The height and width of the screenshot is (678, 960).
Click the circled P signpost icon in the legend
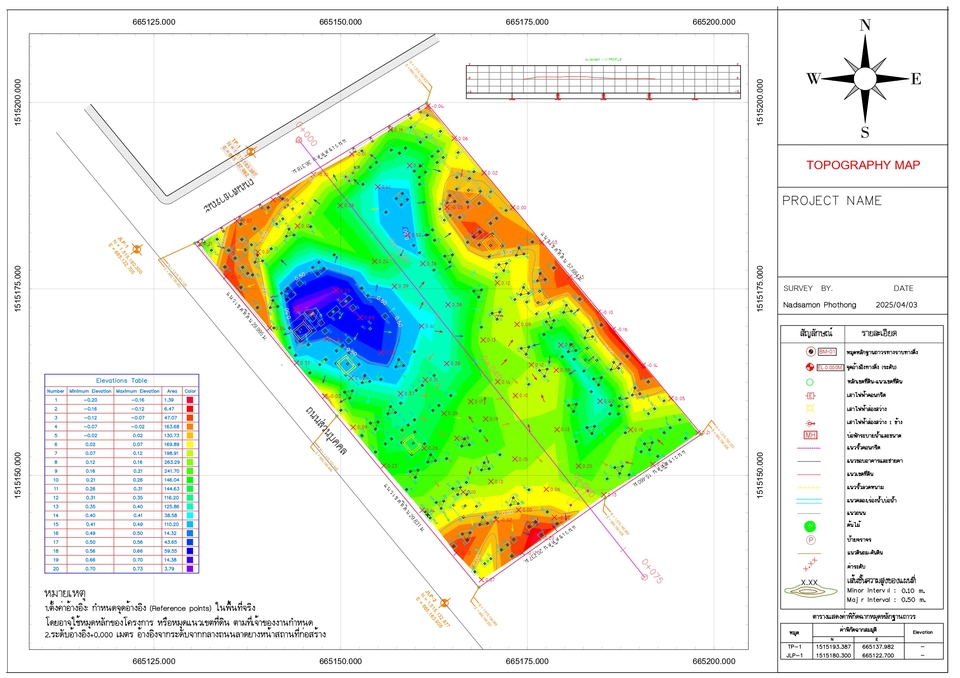coord(812,539)
